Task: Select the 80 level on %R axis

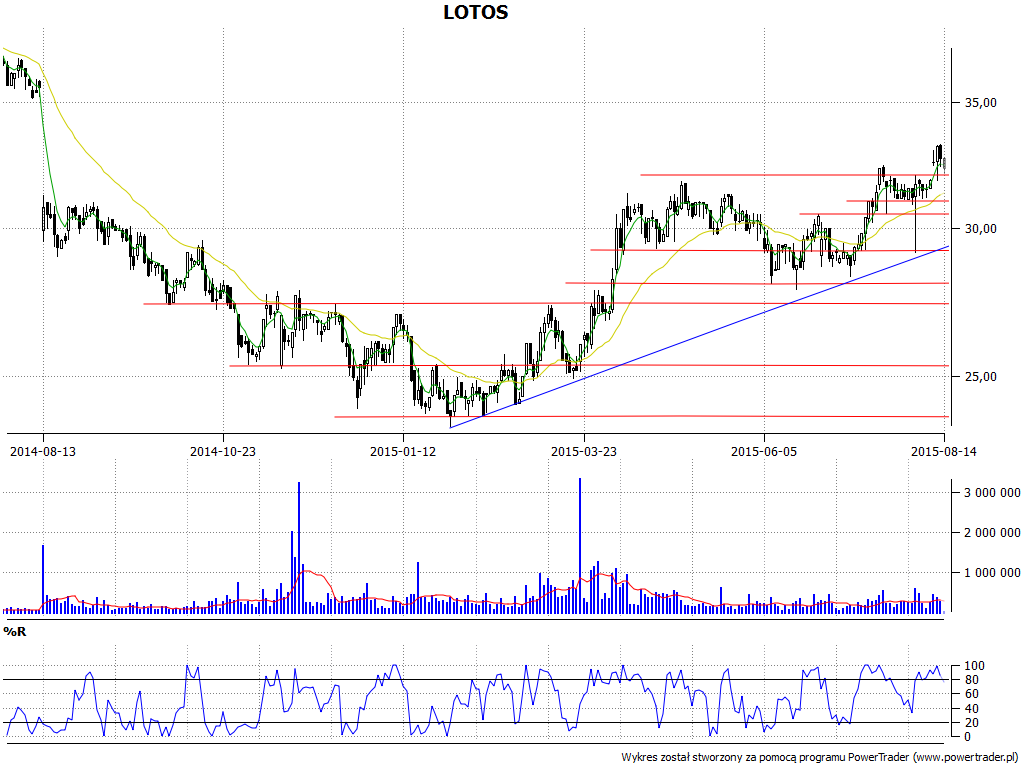Action: pos(971,680)
